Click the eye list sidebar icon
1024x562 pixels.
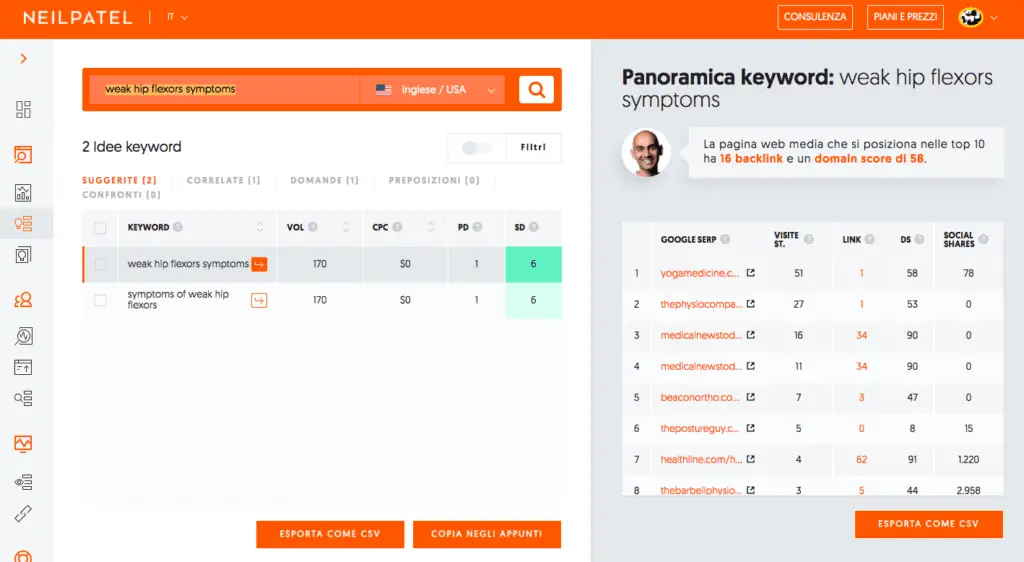click(x=23, y=482)
